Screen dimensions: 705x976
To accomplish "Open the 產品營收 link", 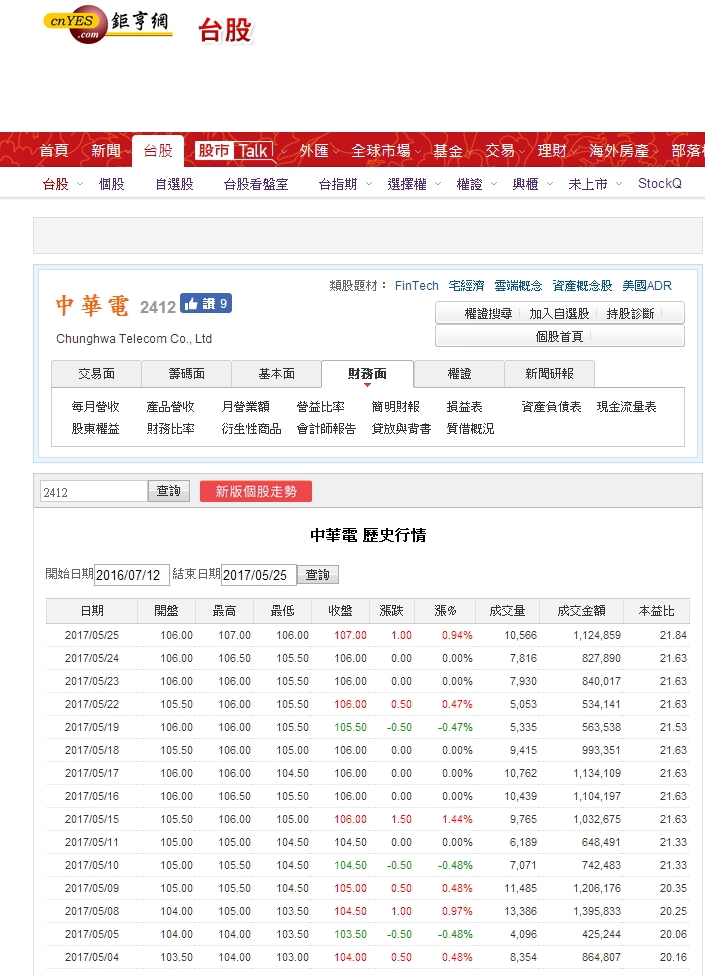I will [x=170, y=406].
